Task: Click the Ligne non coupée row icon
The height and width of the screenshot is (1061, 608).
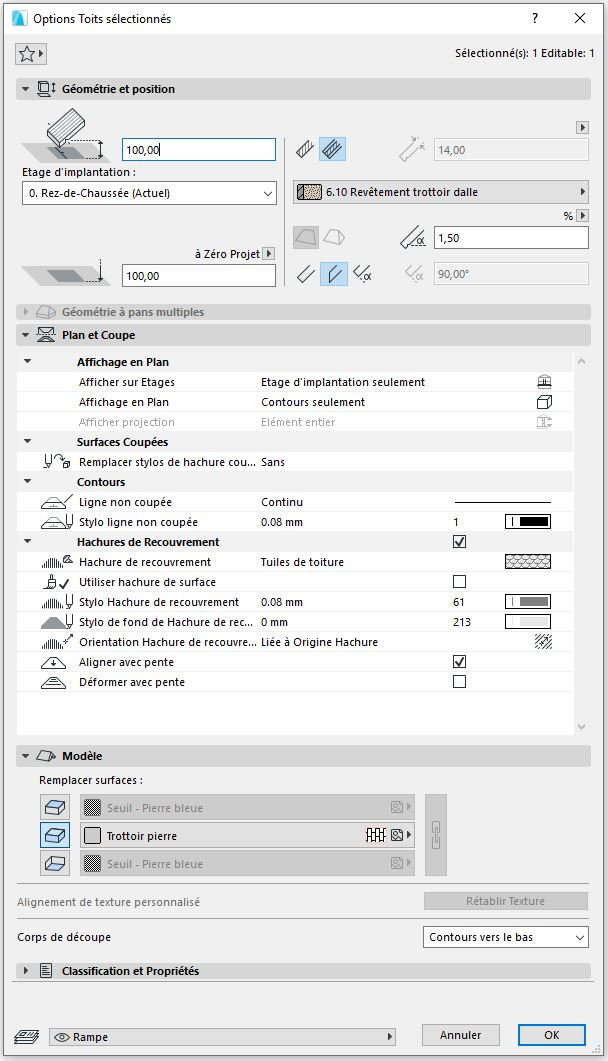Action: [57, 502]
